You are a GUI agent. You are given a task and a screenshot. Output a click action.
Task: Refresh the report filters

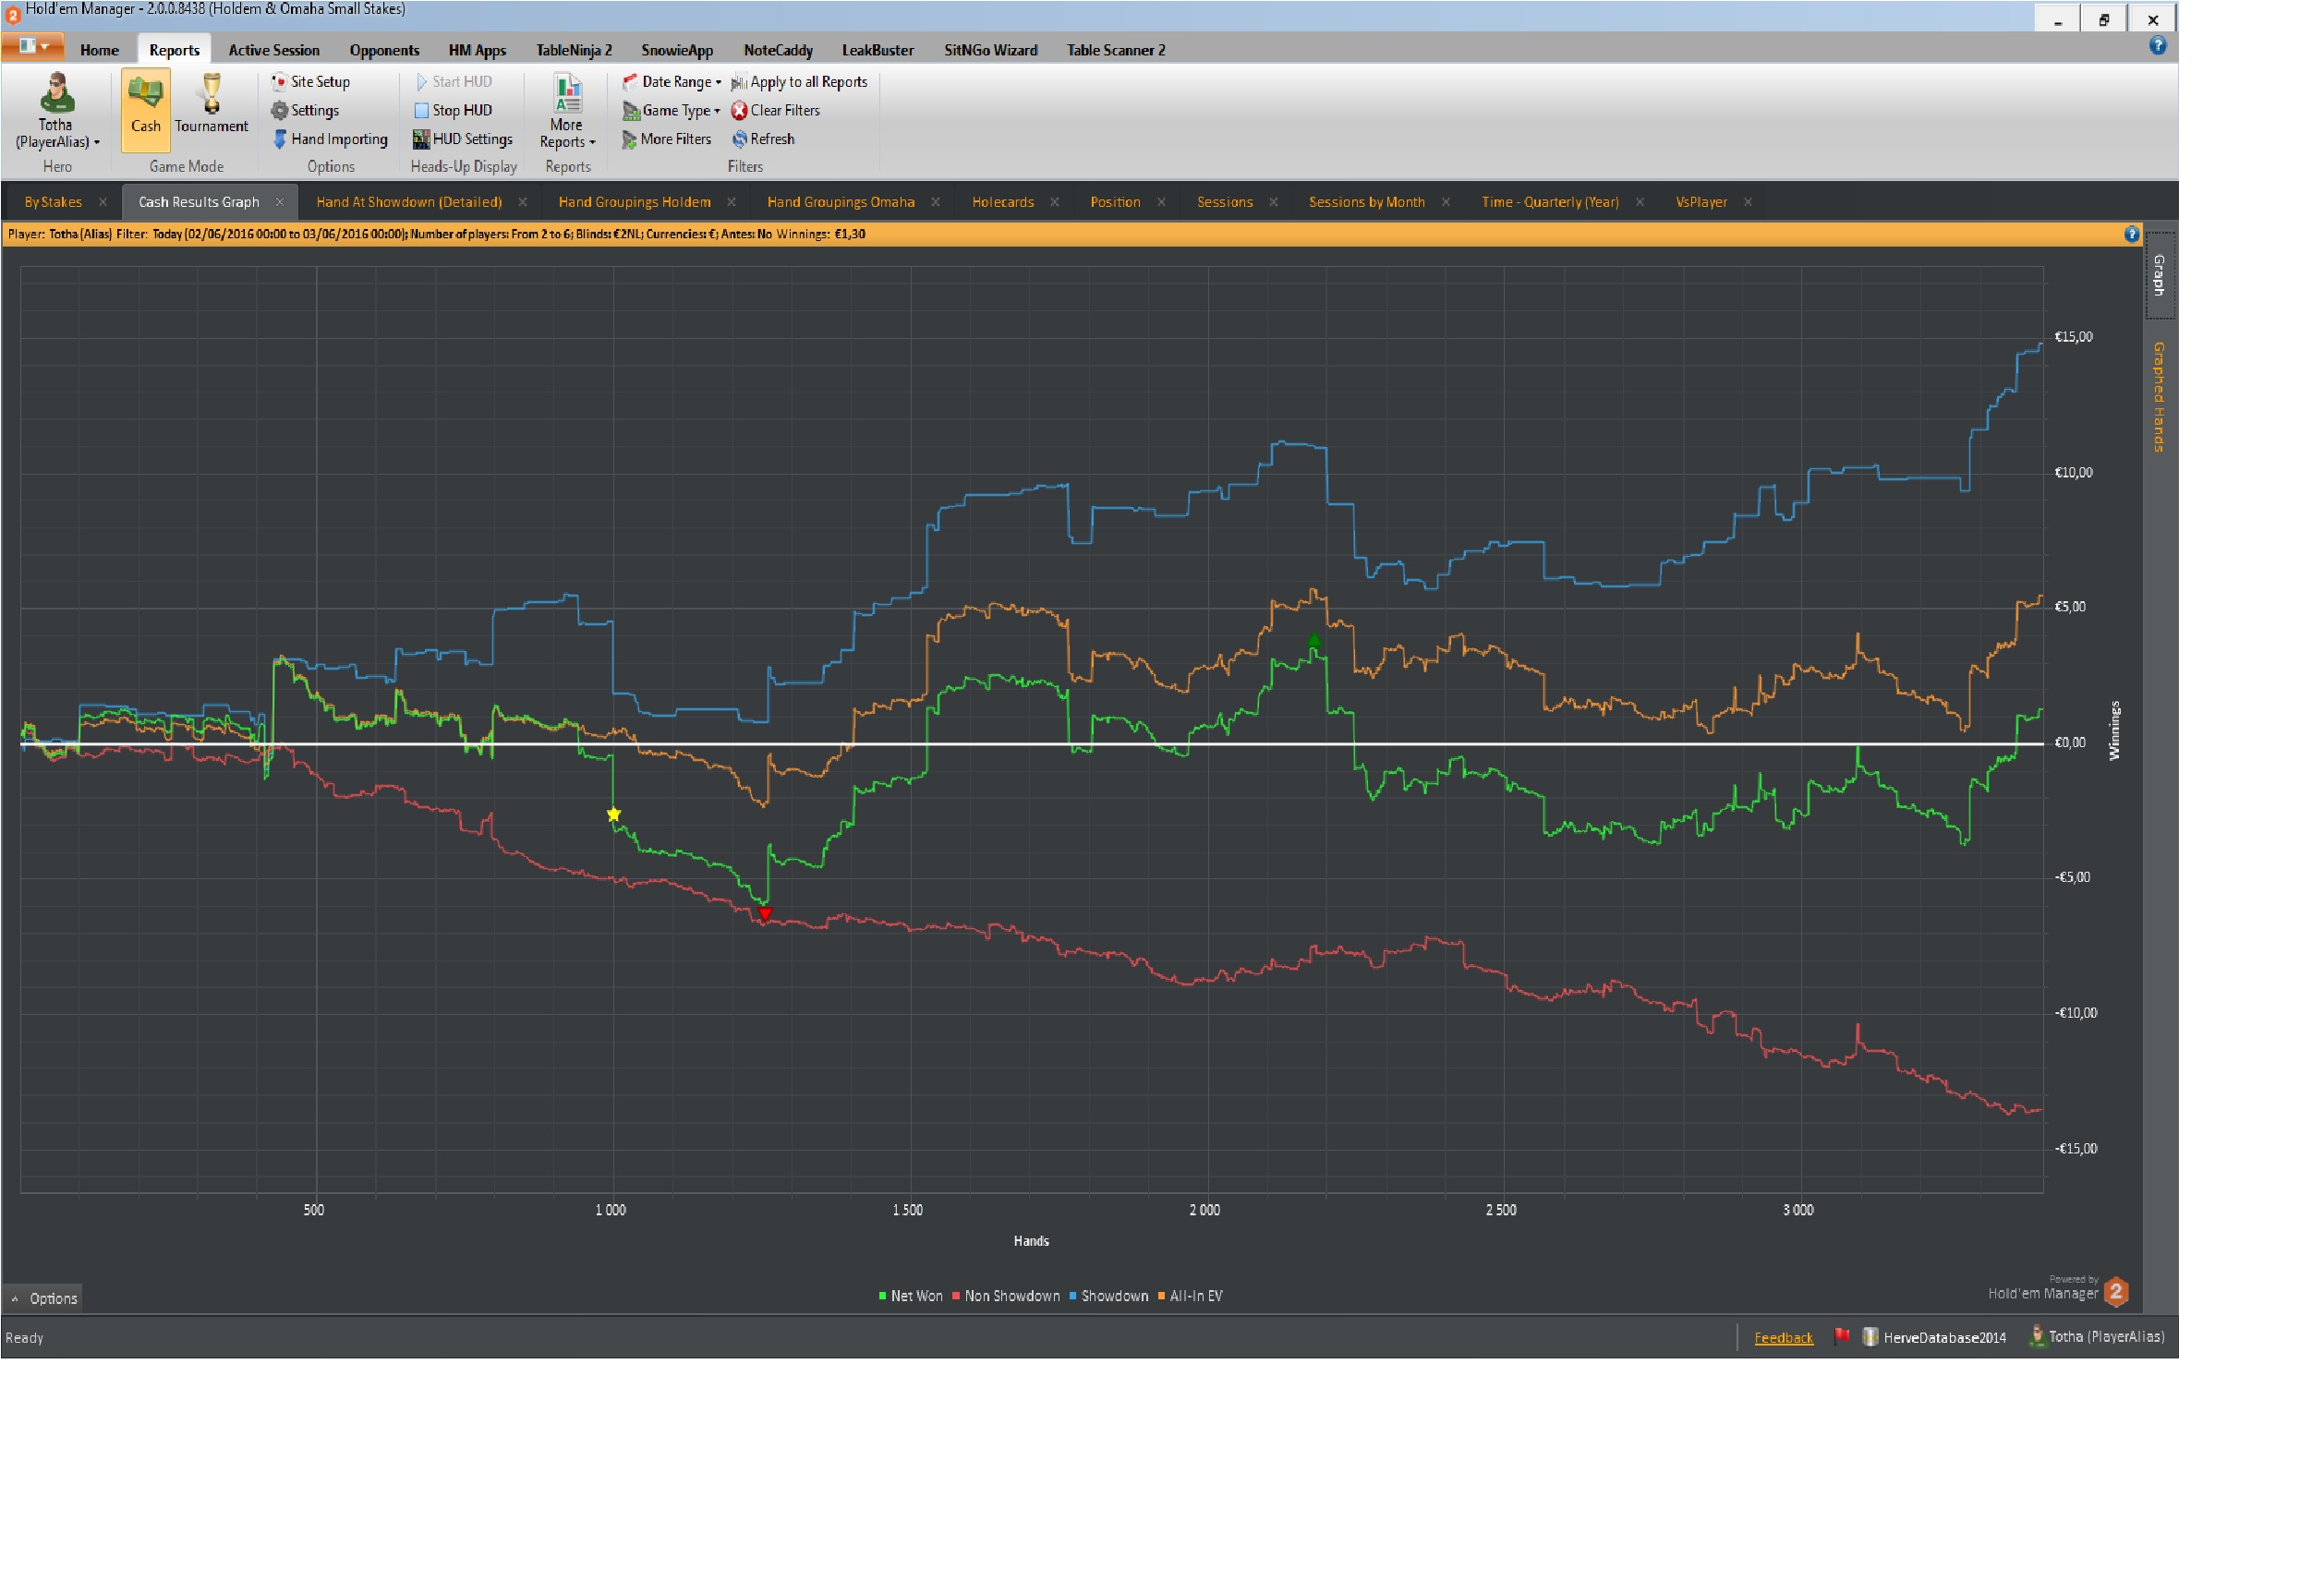click(x=771, y=139)
